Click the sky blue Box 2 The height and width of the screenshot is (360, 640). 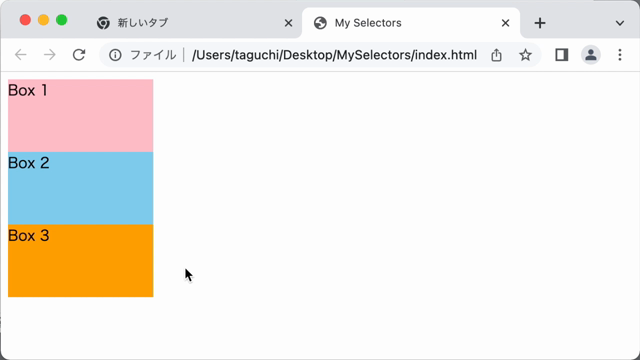coord(80,188)
